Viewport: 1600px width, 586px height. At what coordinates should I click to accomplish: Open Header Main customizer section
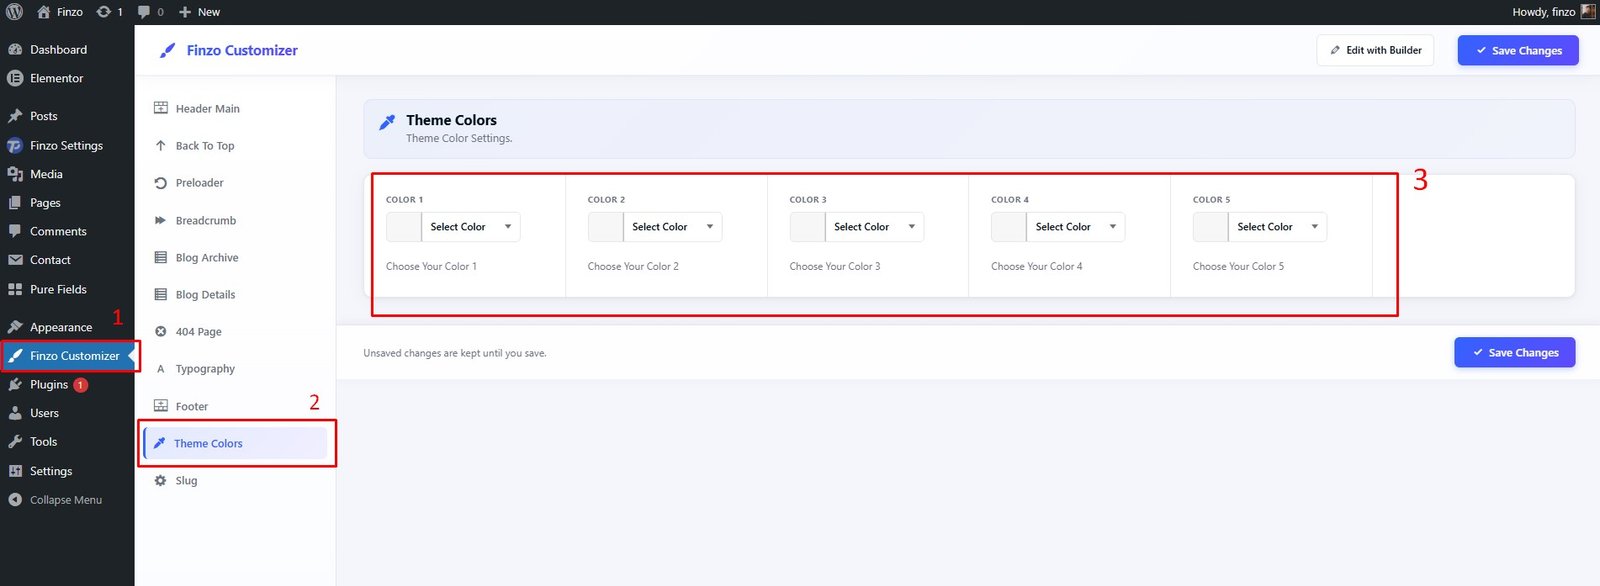click(x=236, y=108)
